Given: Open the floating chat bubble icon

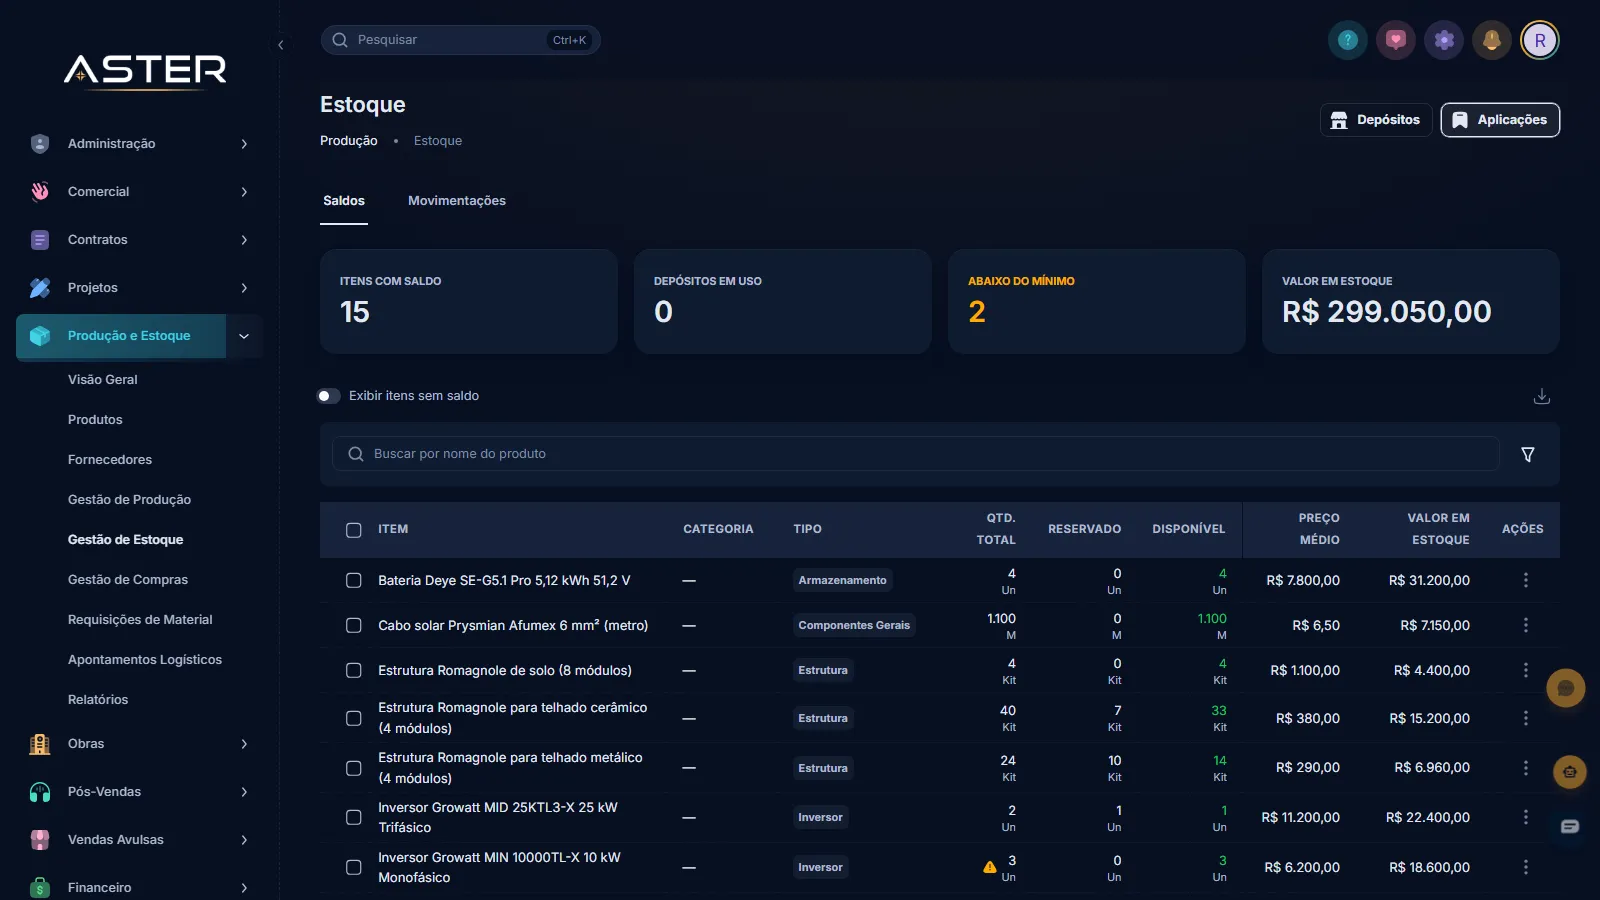Looking at the screenshot, I should [x=1566, y=688].
